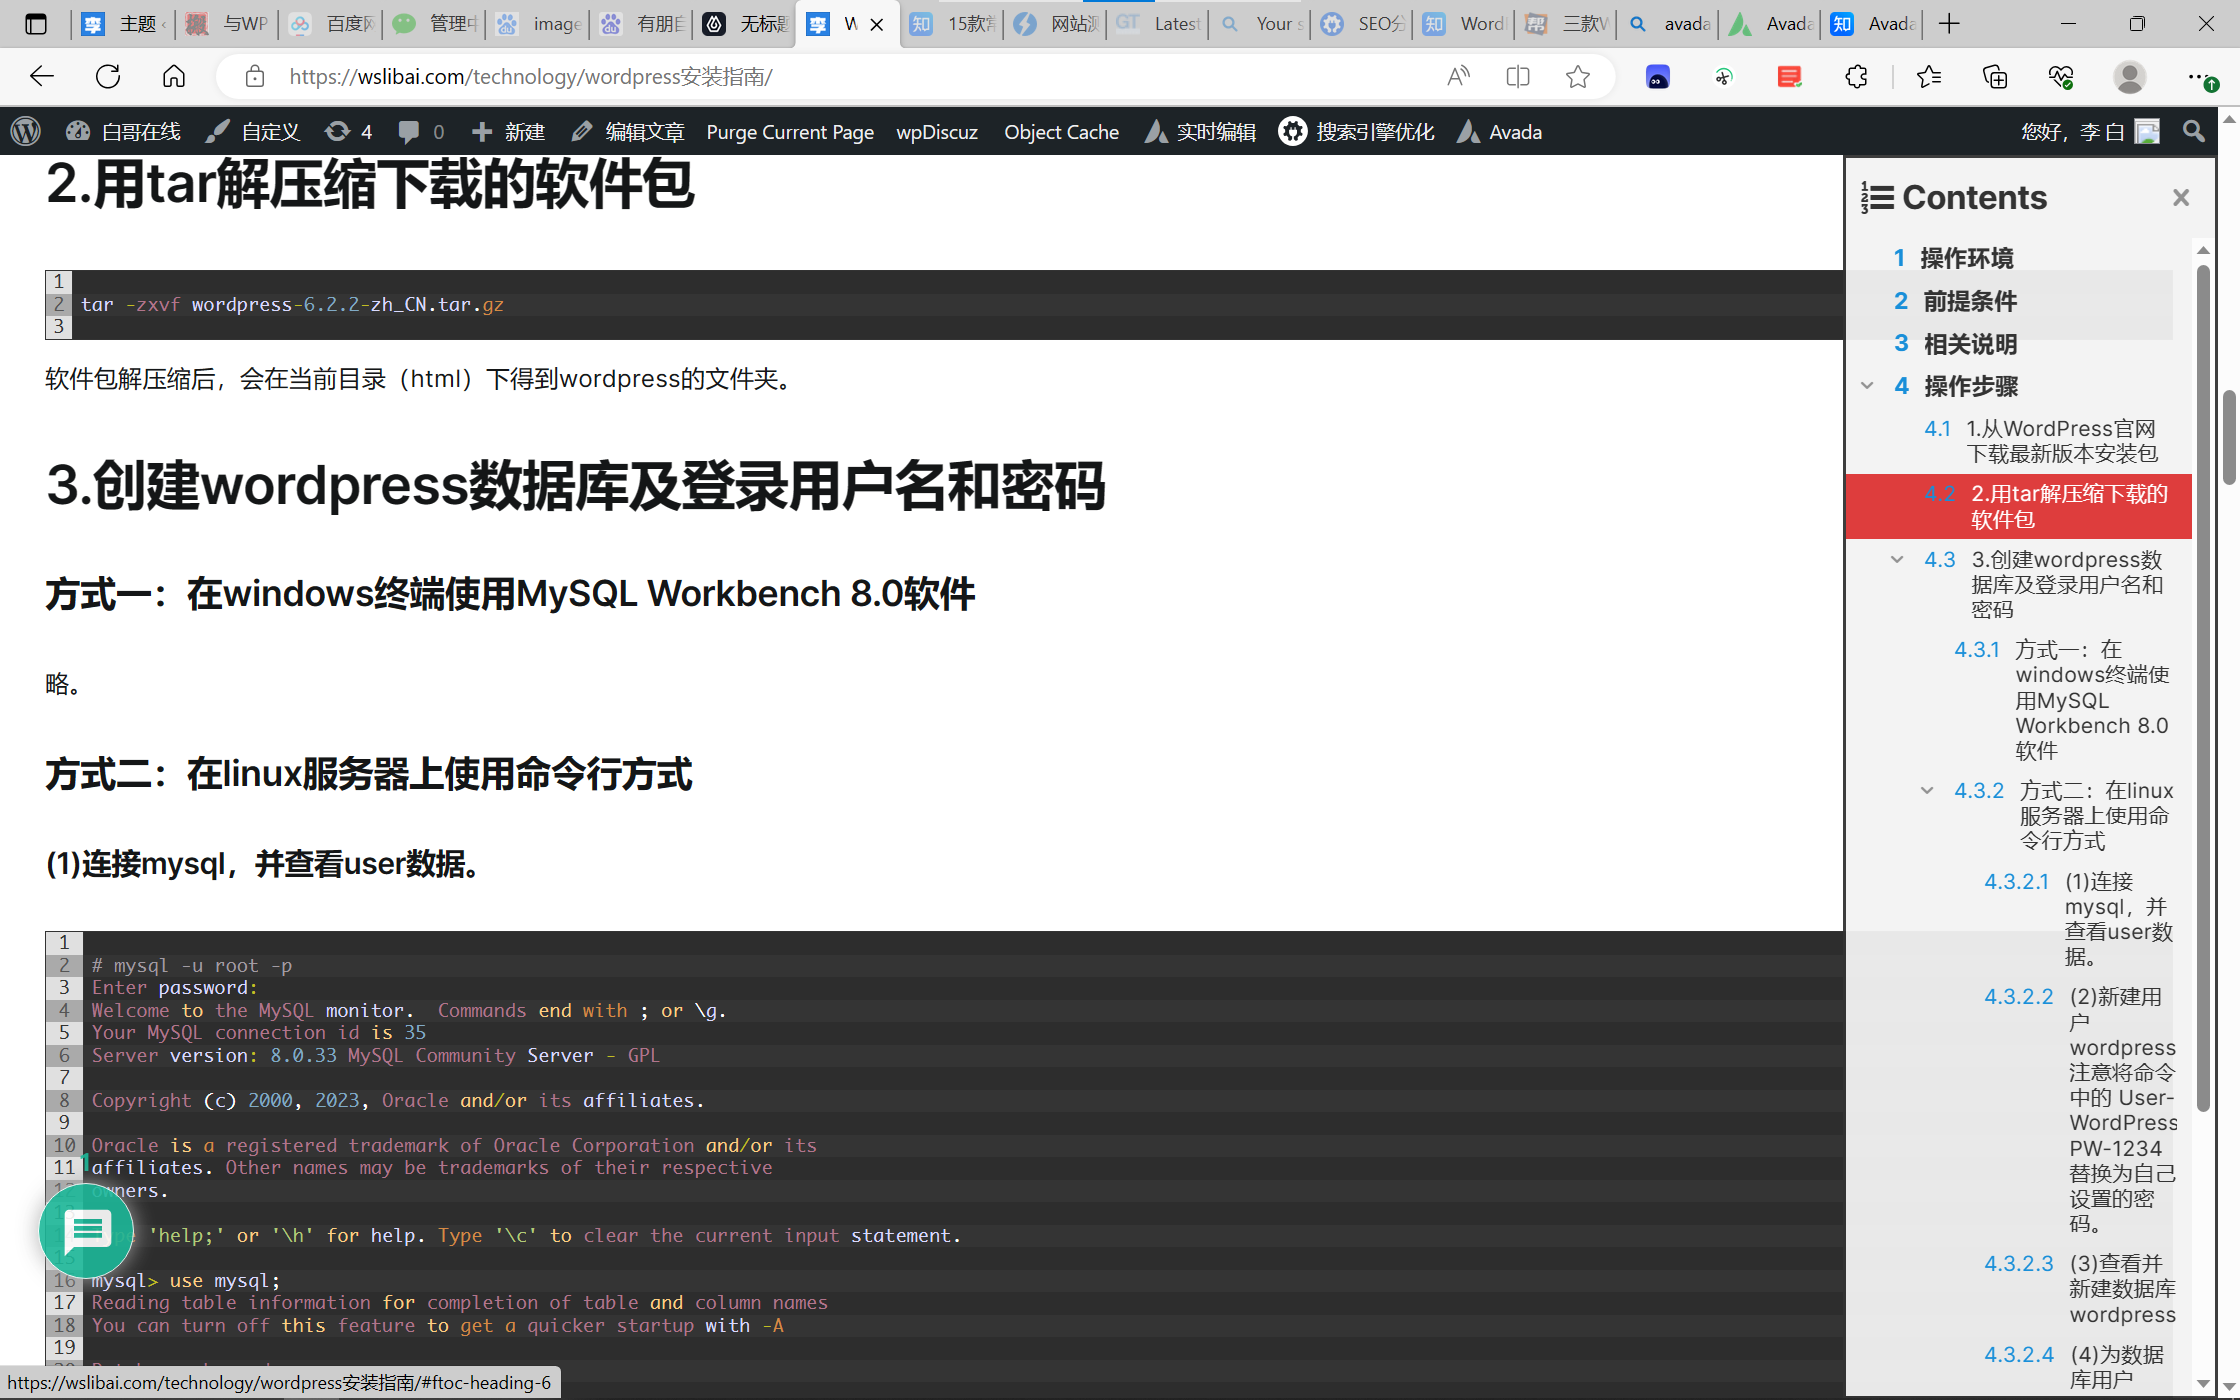Collapse the 操作步骤 contents section
Screen dimensions: 2240x1400
(1867, 386)
